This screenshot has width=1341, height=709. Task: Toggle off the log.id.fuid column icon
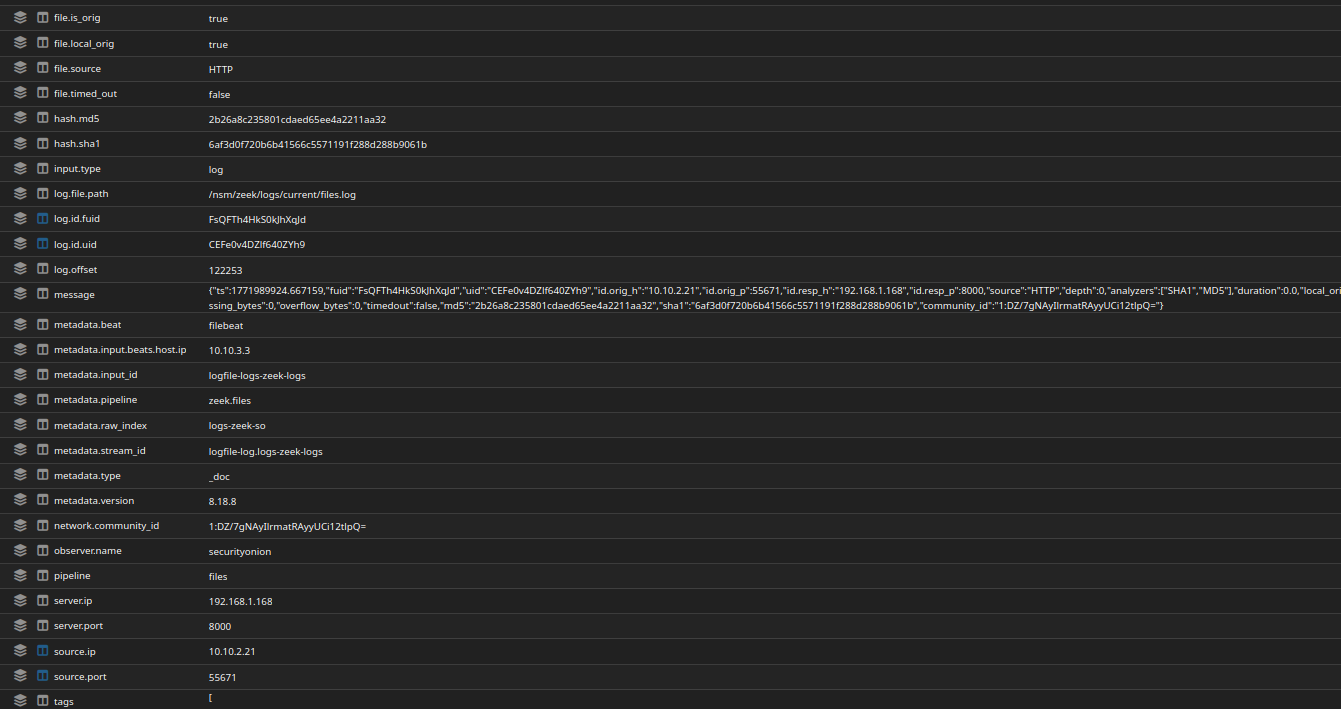pyautogui.click(x=42, y=219)
